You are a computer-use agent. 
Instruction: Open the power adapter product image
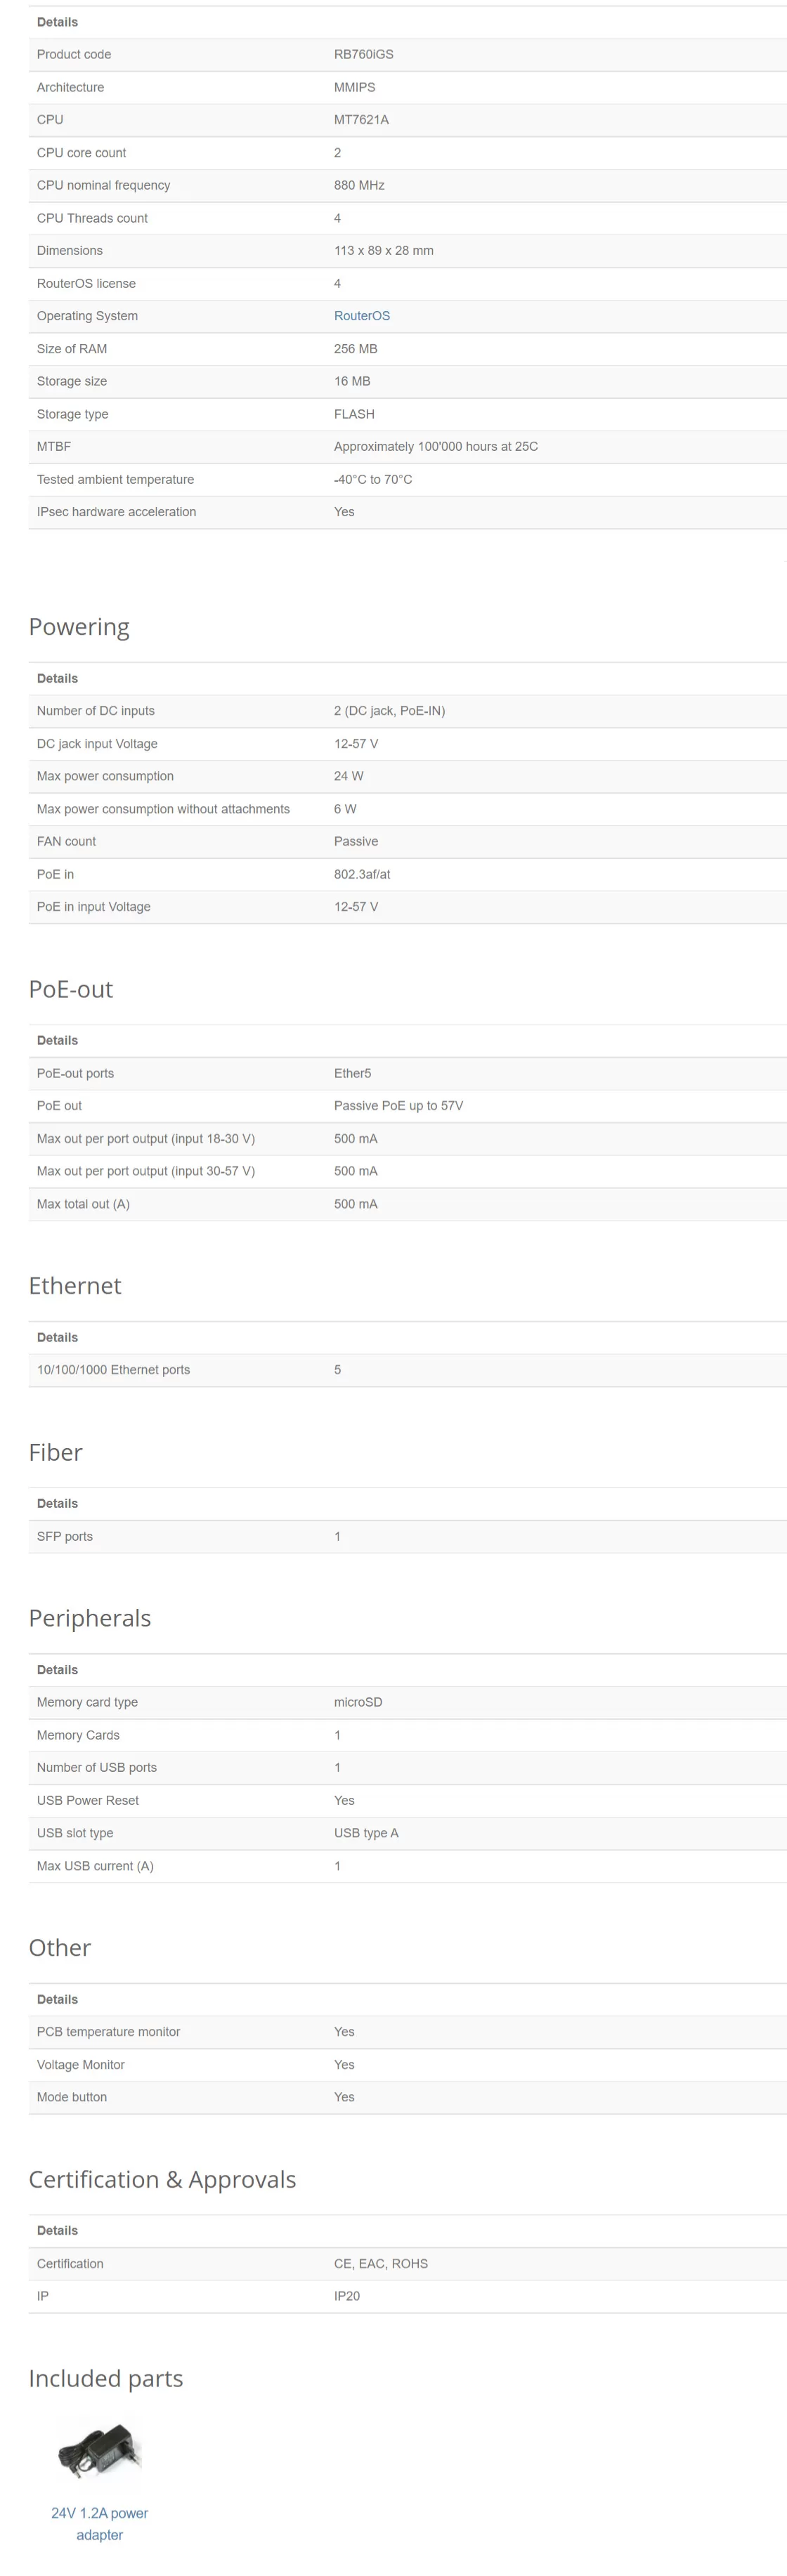pos(99,2451)
